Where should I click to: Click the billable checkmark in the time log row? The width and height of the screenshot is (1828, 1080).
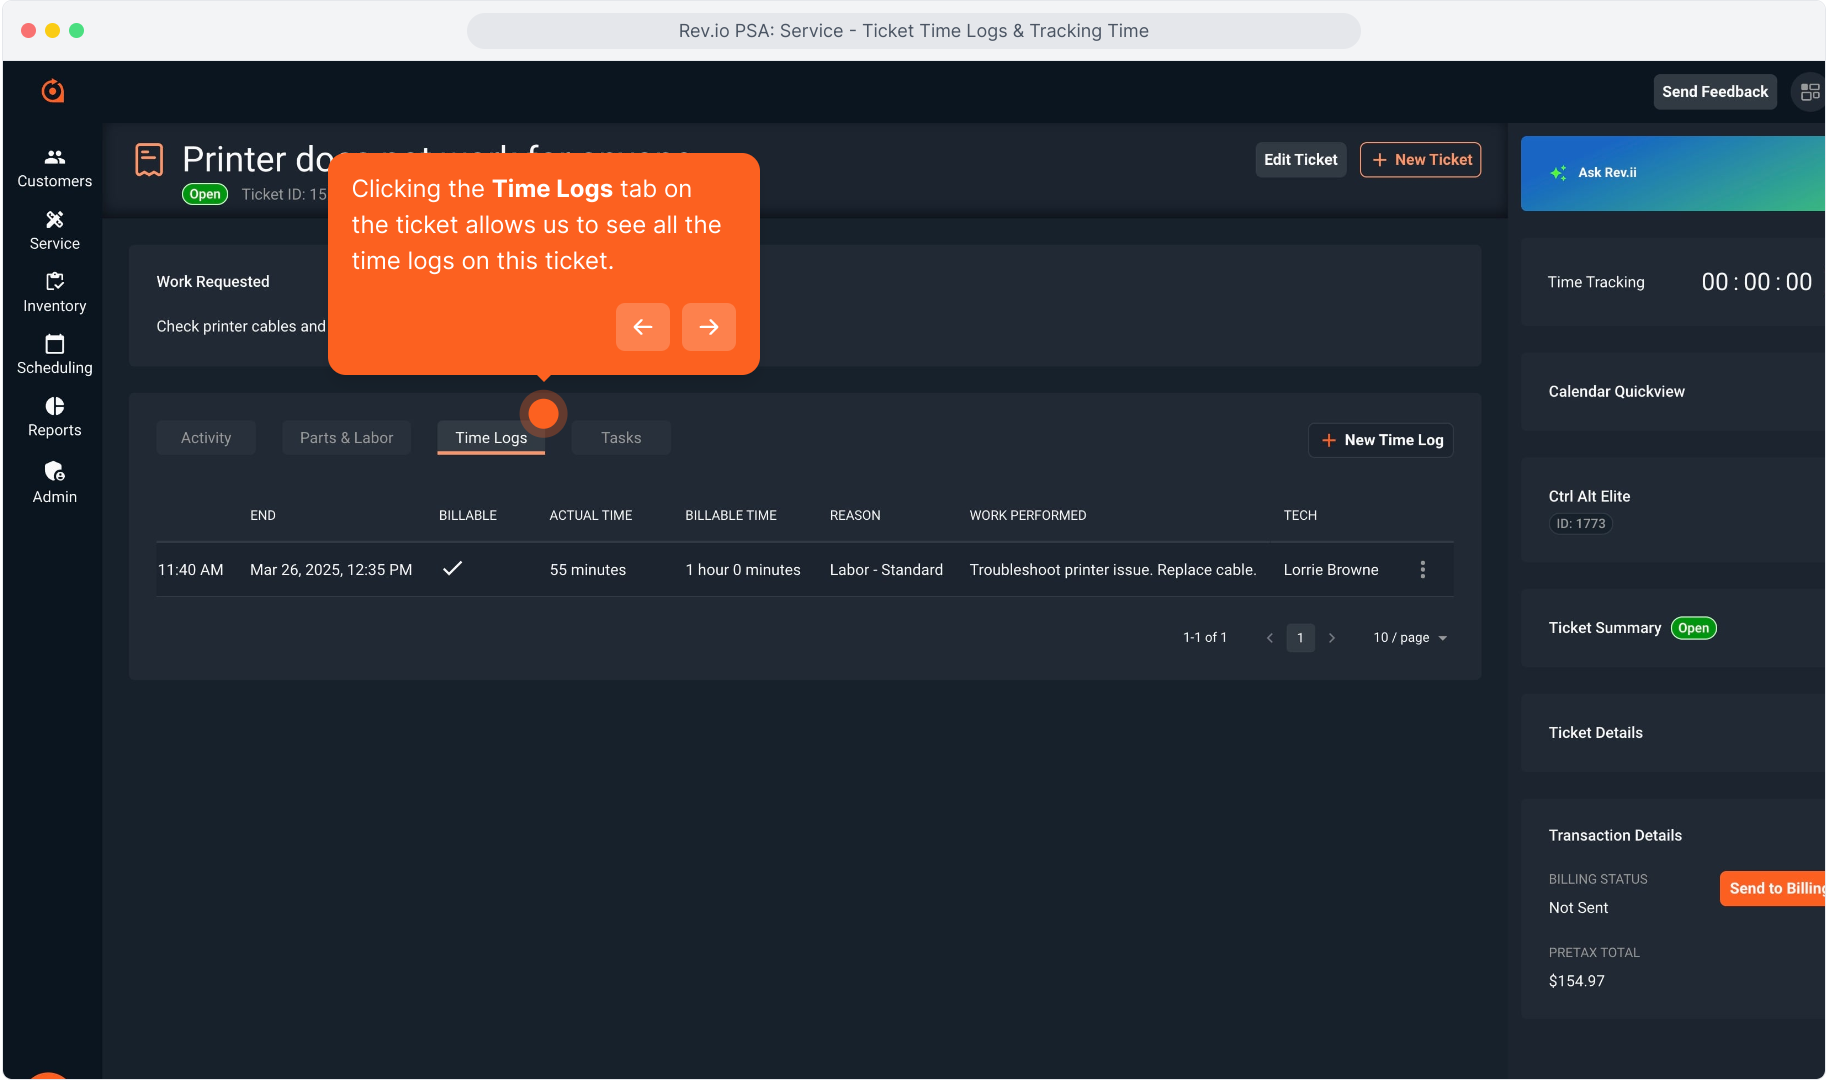pos(452,568)
